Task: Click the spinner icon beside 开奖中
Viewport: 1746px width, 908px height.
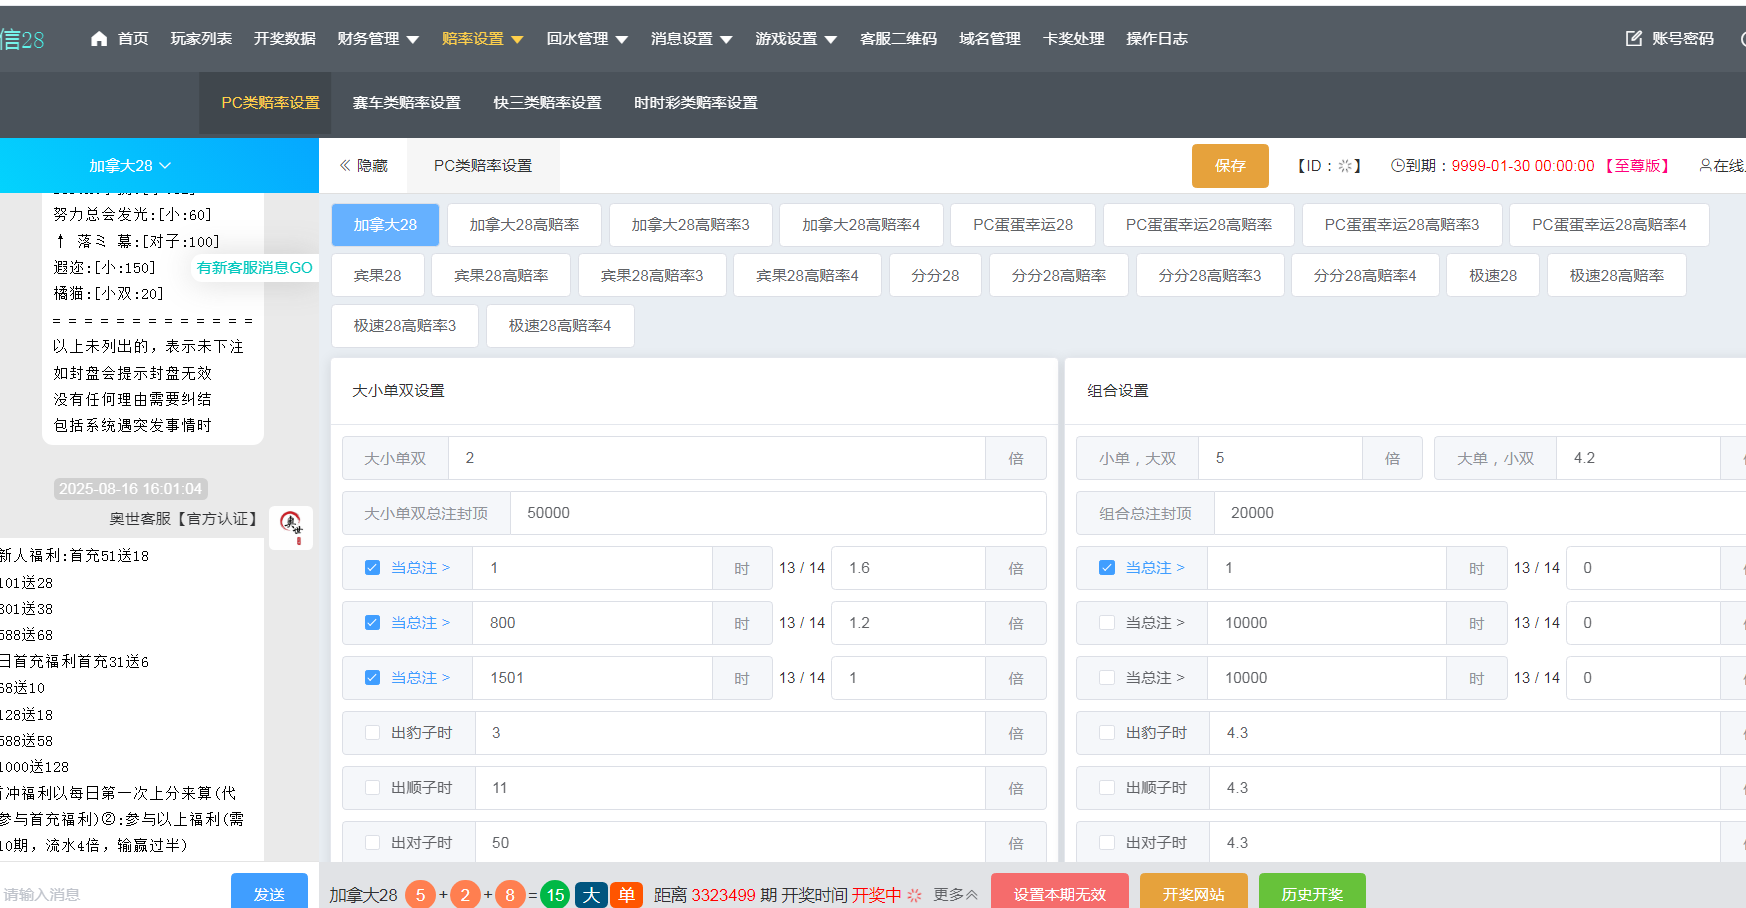Action: pyautogui.click(x=913, y=895)
